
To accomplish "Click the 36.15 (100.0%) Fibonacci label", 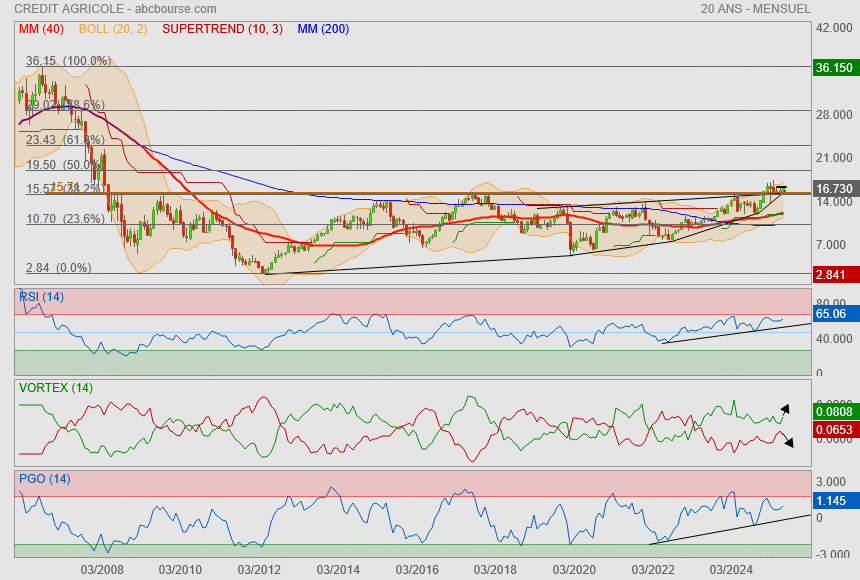I will coord(69,61).
